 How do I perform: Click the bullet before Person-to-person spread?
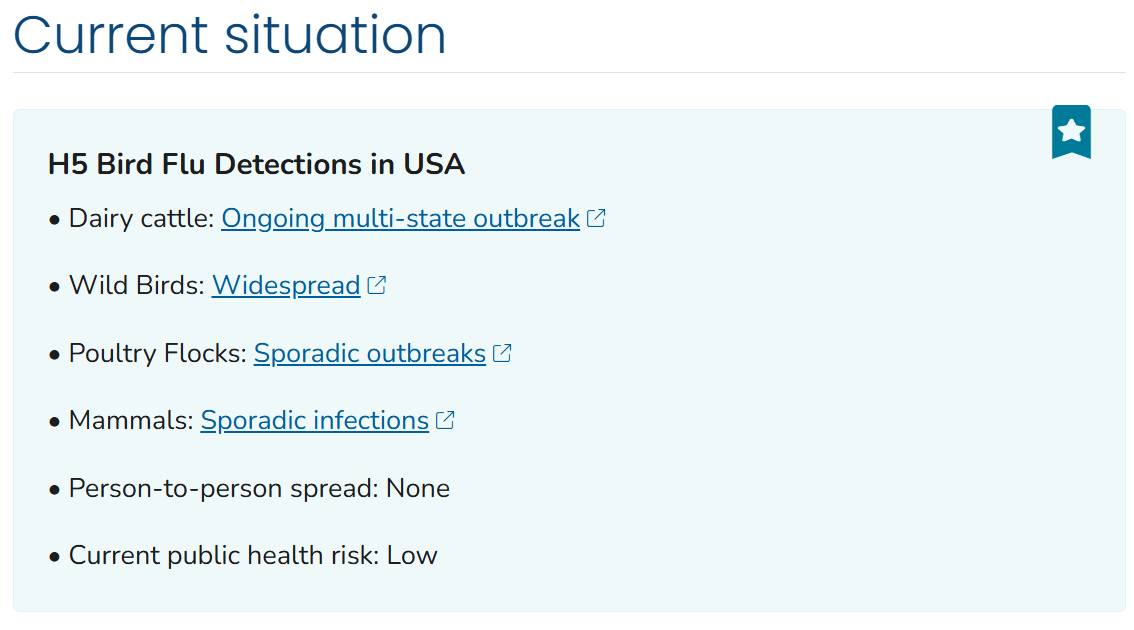(54, 490)
